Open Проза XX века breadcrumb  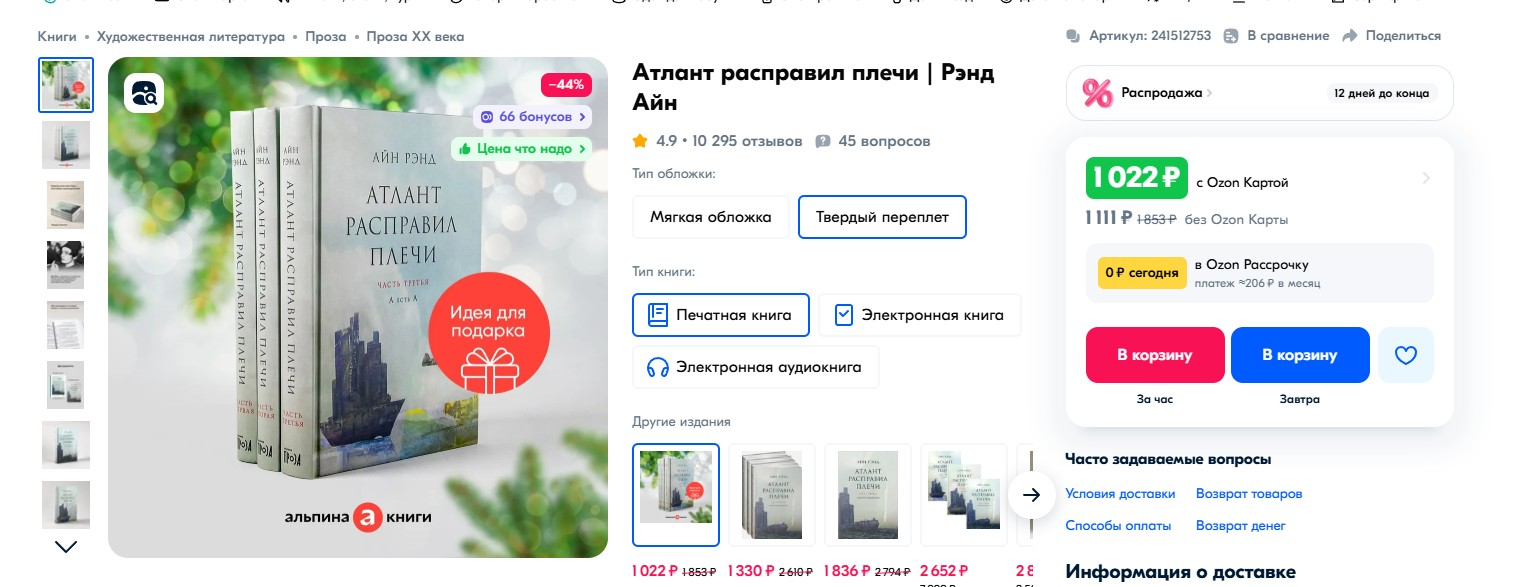[x=415, y=37]
